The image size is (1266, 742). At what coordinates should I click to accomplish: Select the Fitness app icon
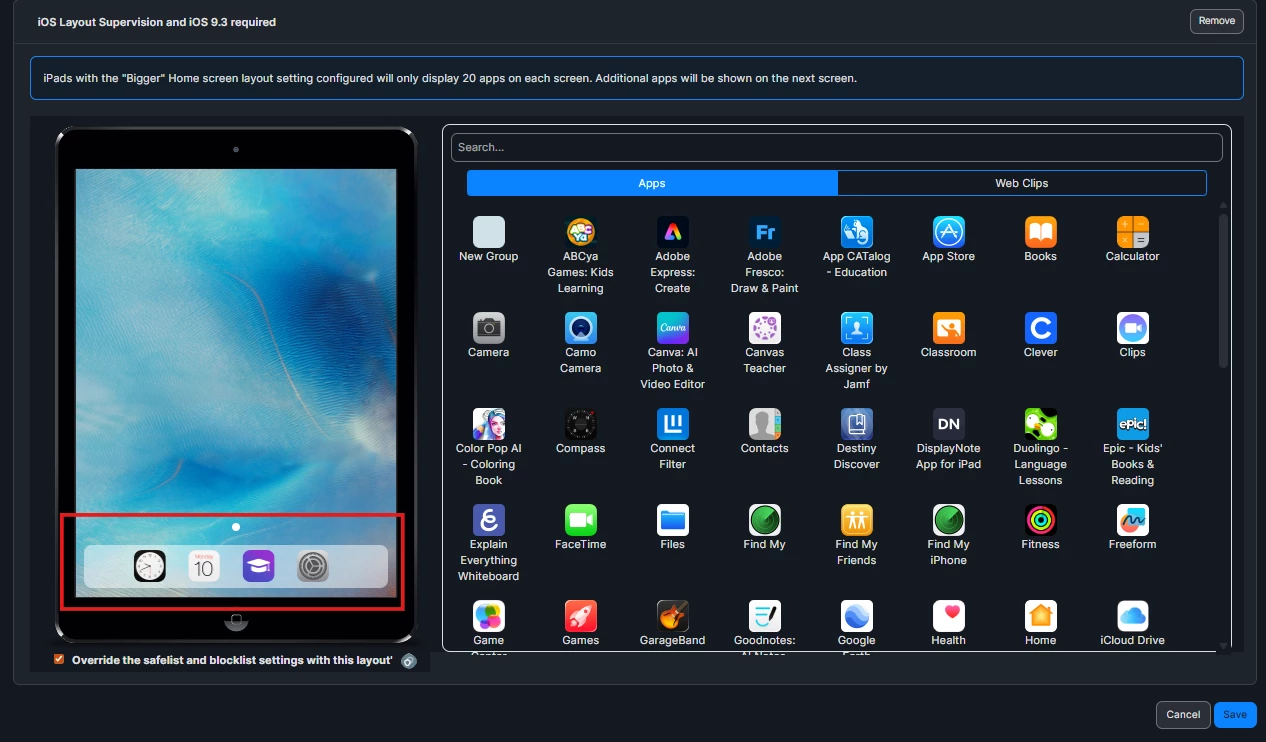(1040, 520)
